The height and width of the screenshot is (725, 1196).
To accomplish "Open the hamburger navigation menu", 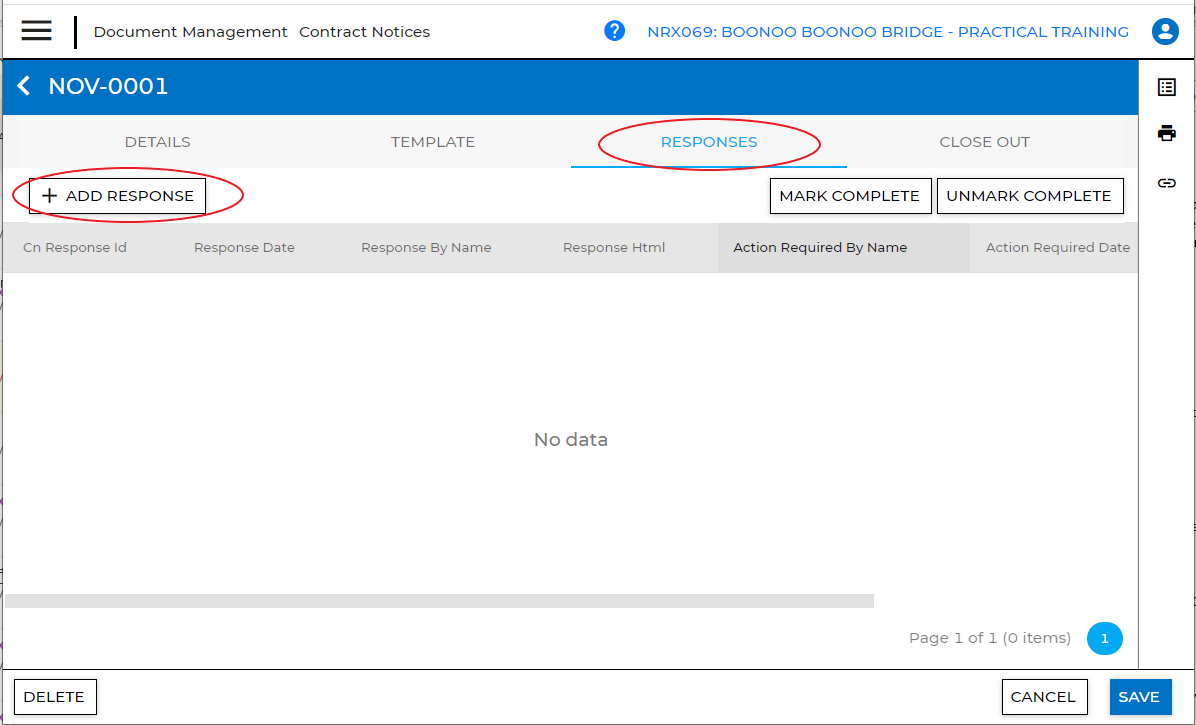I will [37, 30].
